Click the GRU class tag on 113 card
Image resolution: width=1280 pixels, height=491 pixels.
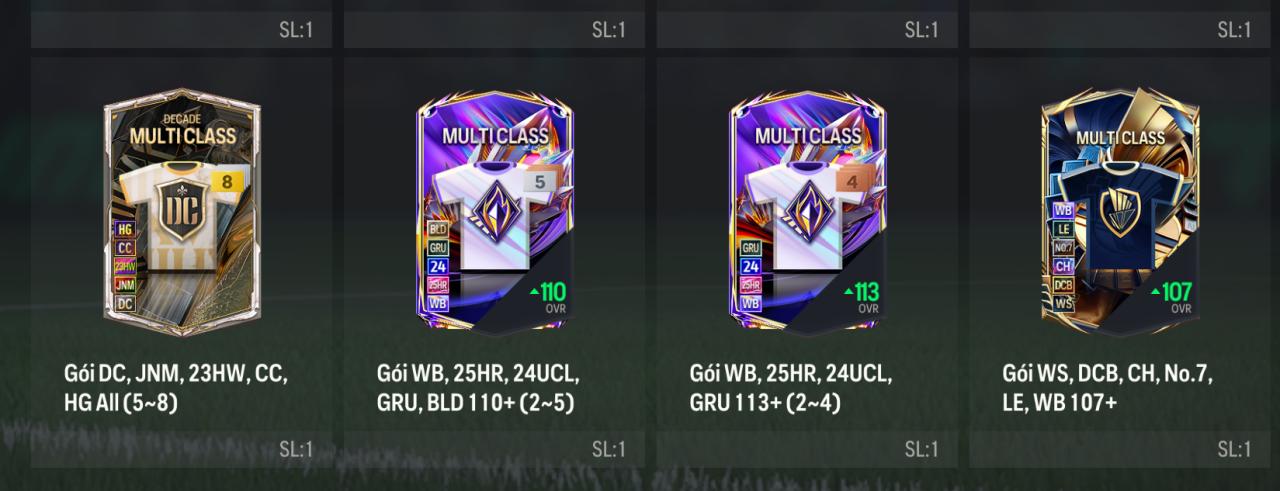click(x=750, y=247)
